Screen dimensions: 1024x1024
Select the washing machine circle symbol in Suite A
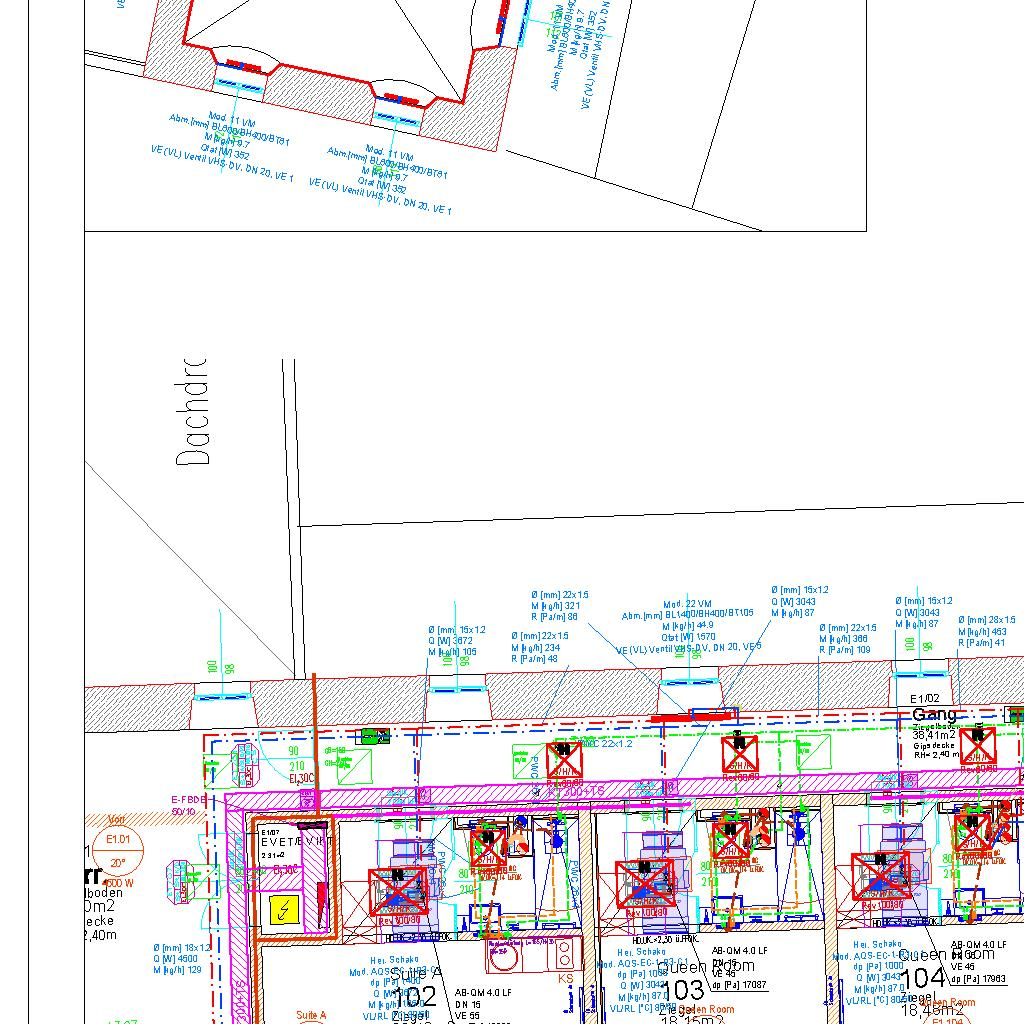tap(503, 957)
